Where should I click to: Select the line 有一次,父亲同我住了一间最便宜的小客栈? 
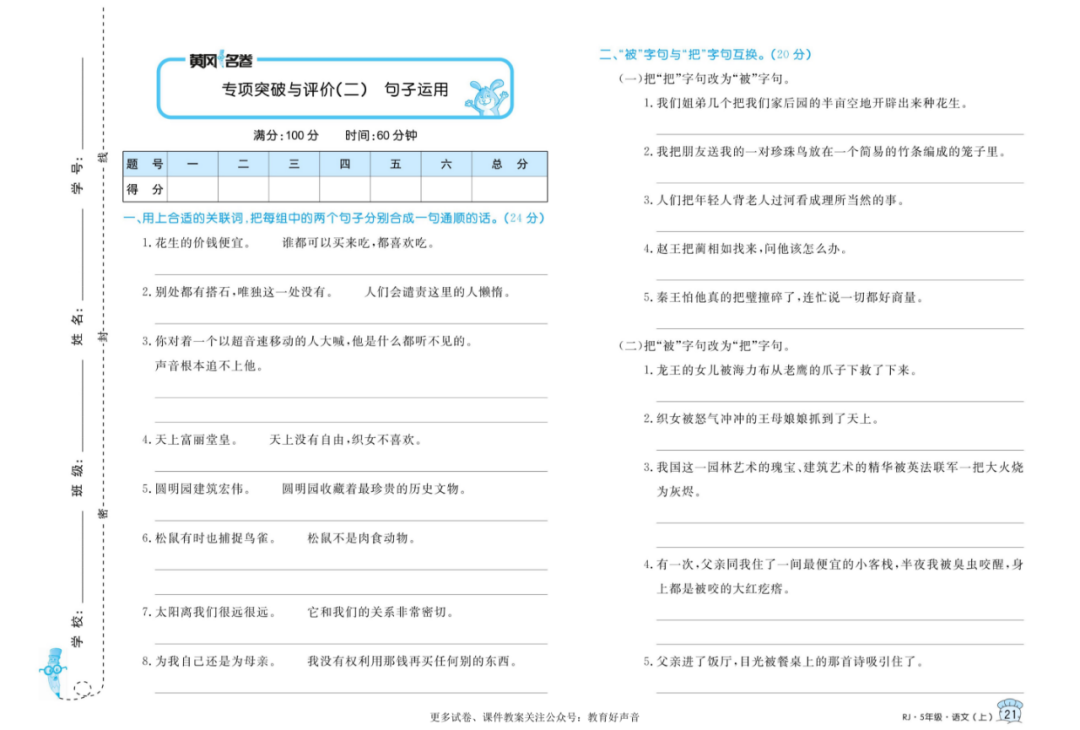tap(840, 564)
